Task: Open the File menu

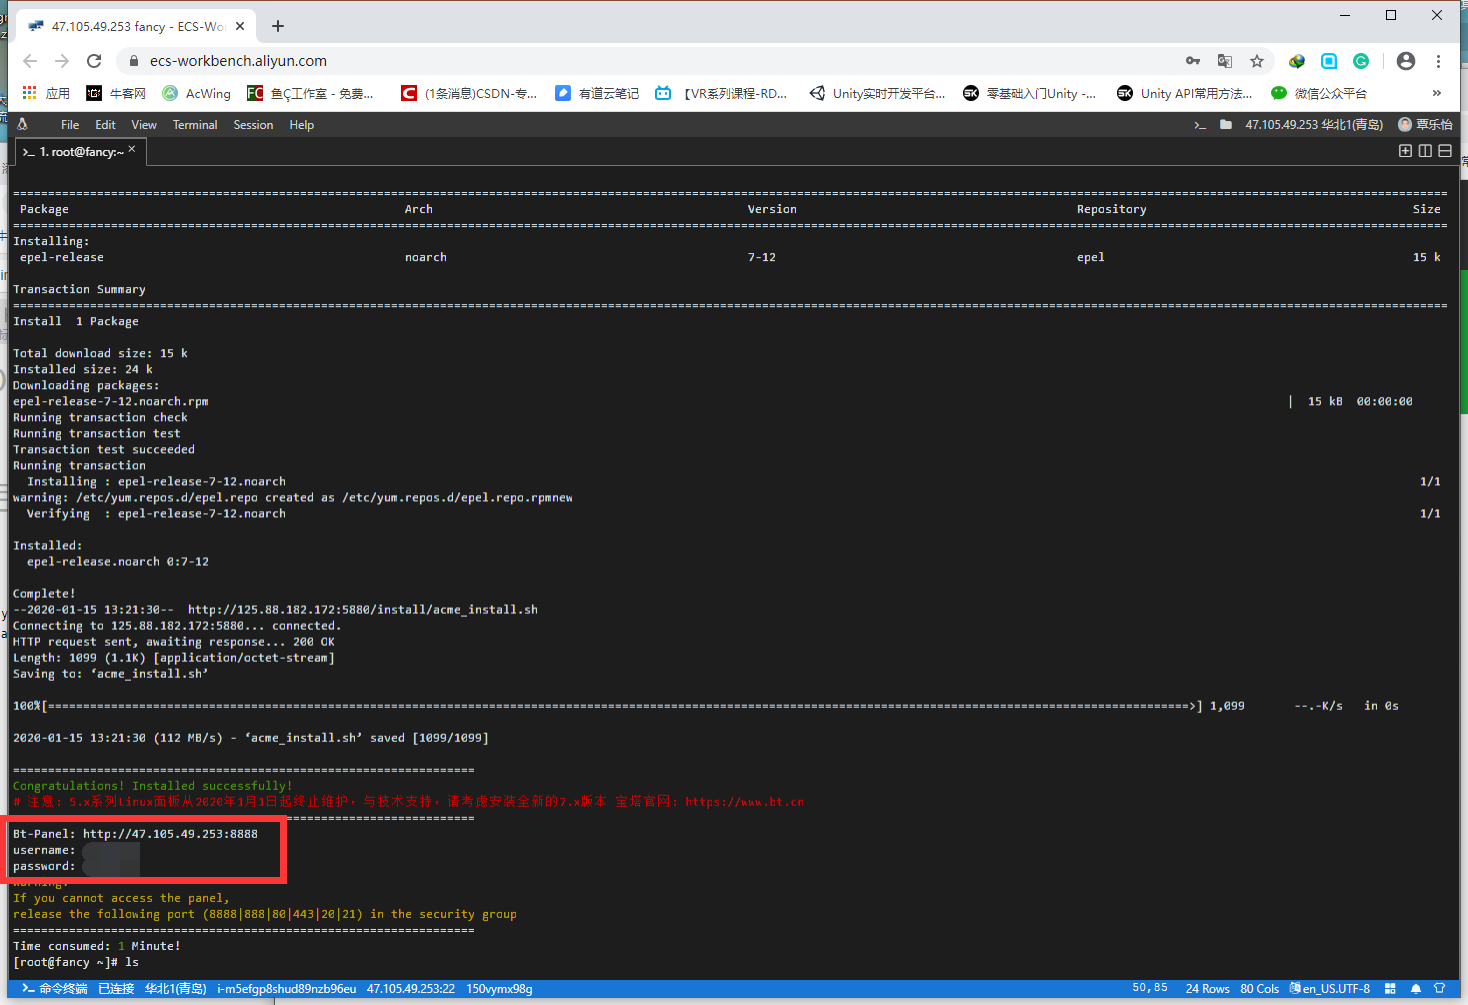Action: tap(70, 125)
